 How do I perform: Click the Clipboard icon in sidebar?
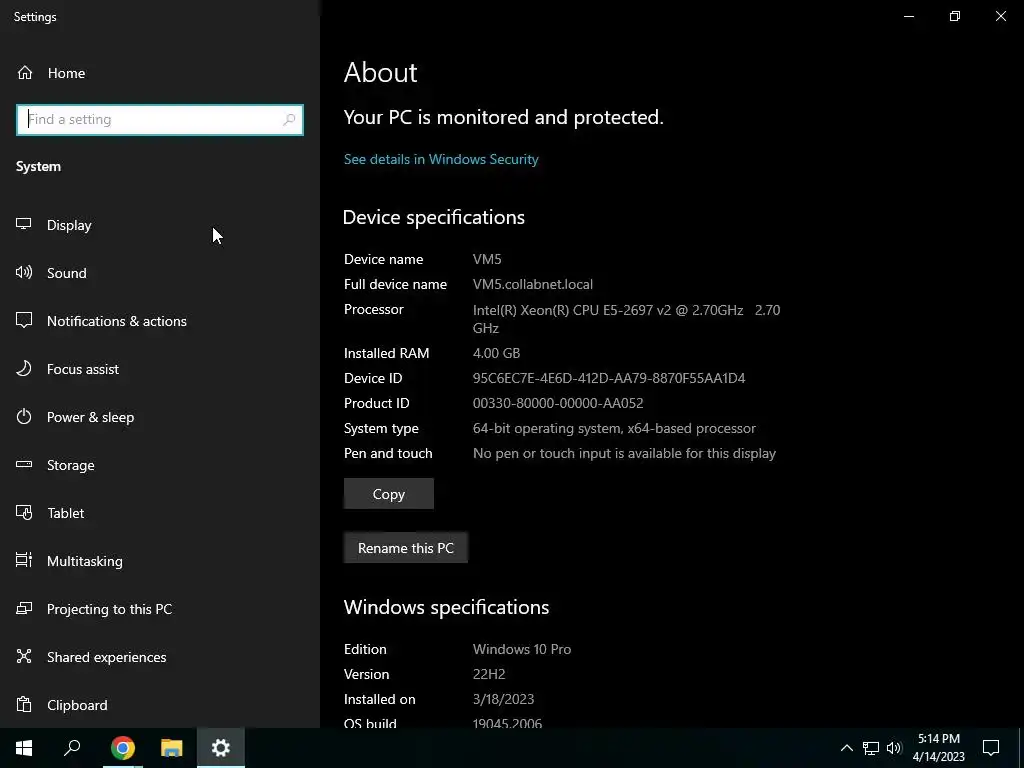coord(24,705)
